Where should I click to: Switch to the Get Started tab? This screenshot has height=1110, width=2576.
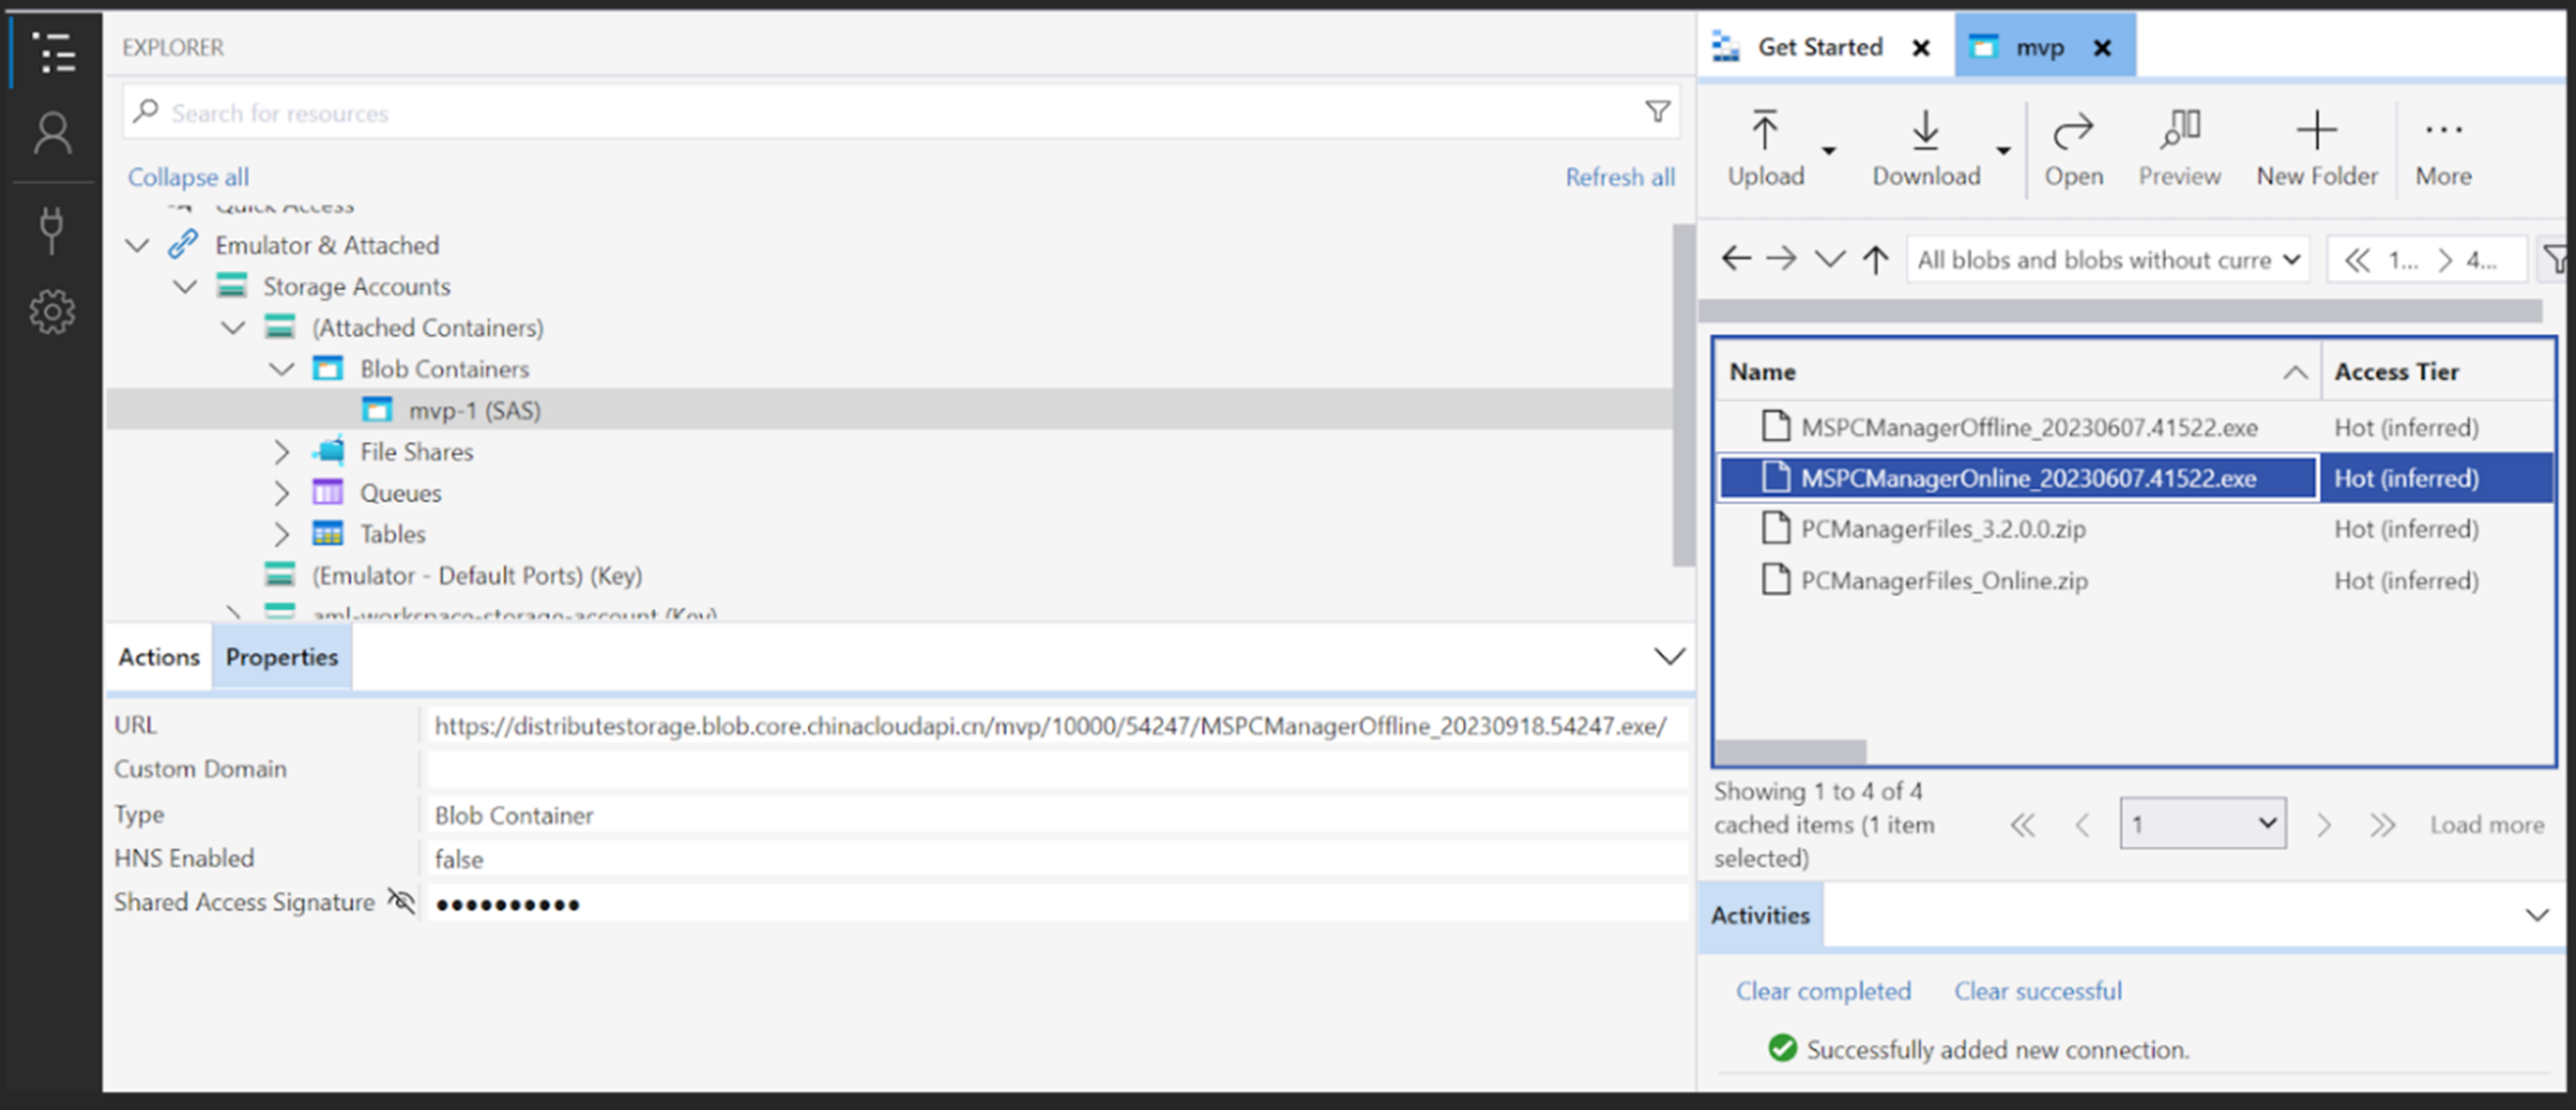pos(1819,47)
